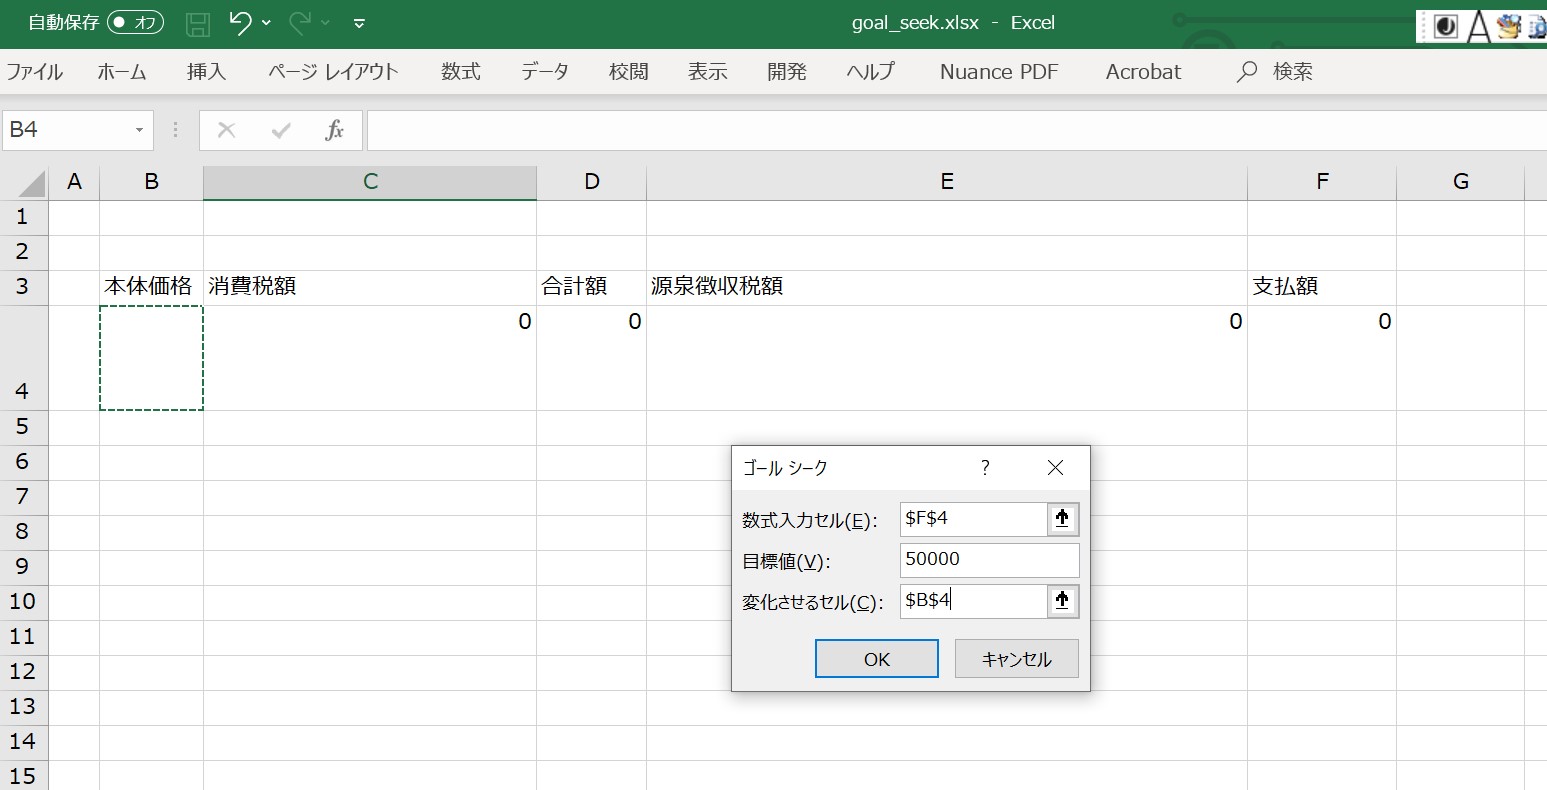Viewport: 1547px width, 790px height.
Task: Select column B header
Action: [x=152, y=182]
